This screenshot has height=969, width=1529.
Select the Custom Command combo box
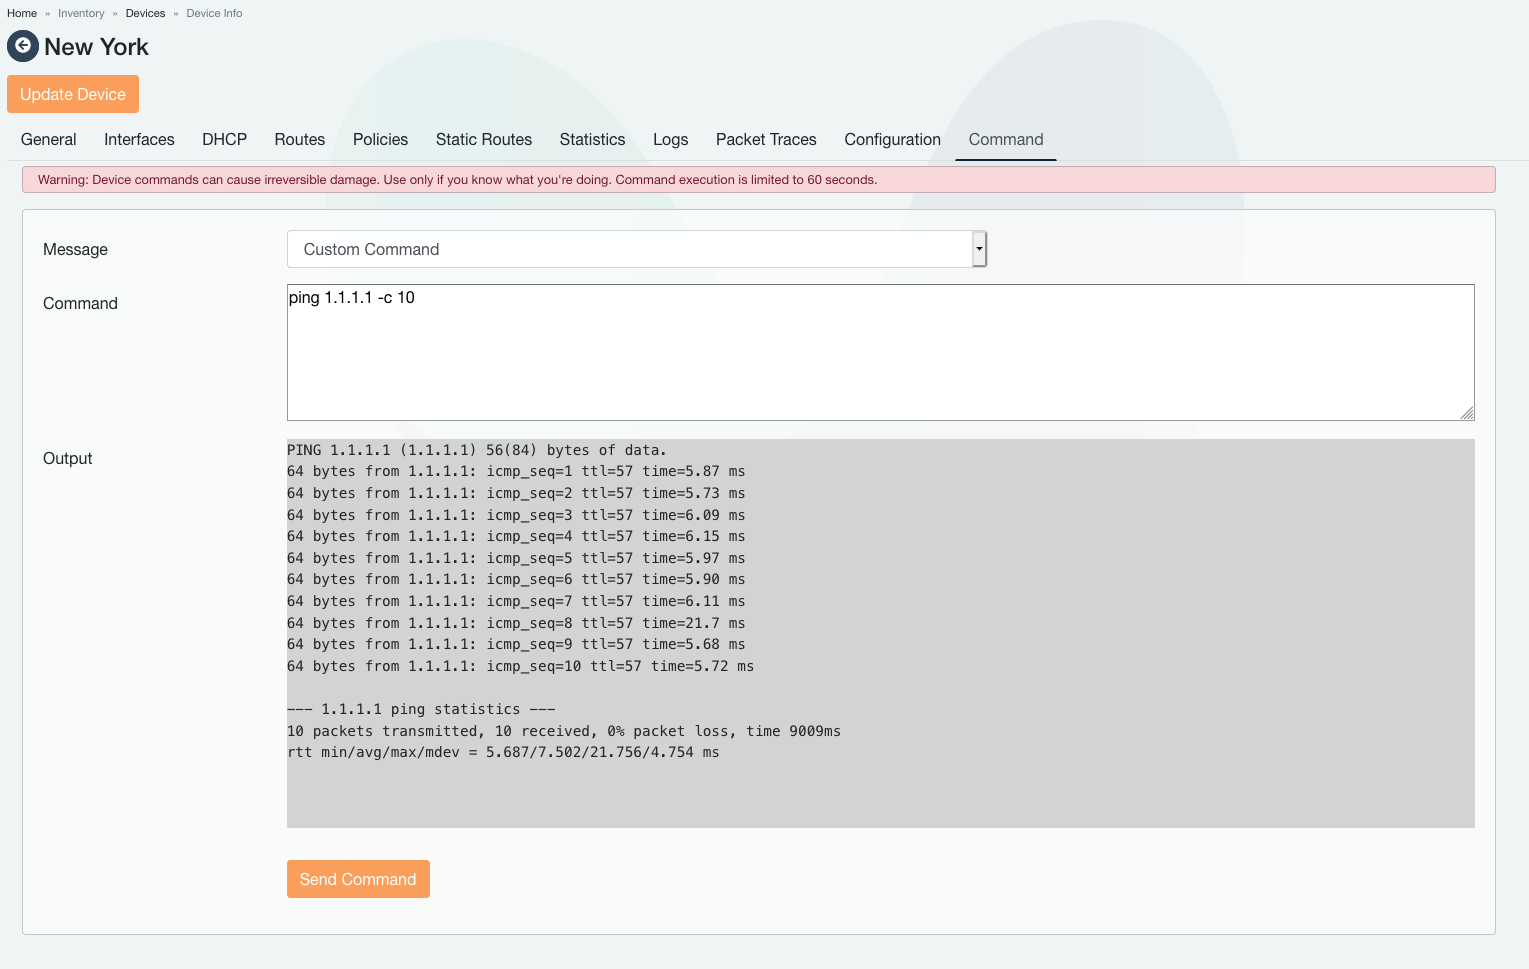(x=630, y=249)
